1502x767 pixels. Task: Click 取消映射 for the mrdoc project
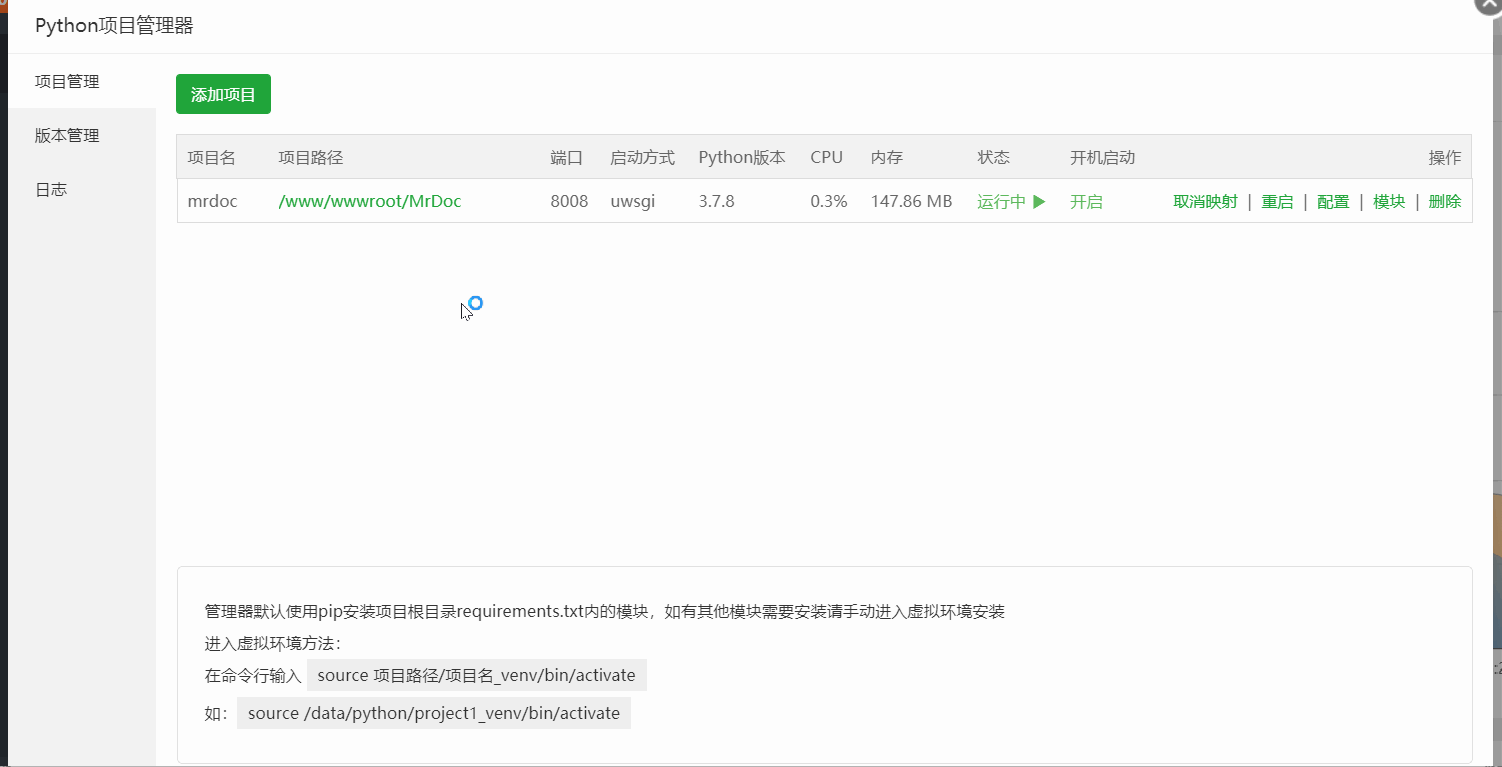1205,202
